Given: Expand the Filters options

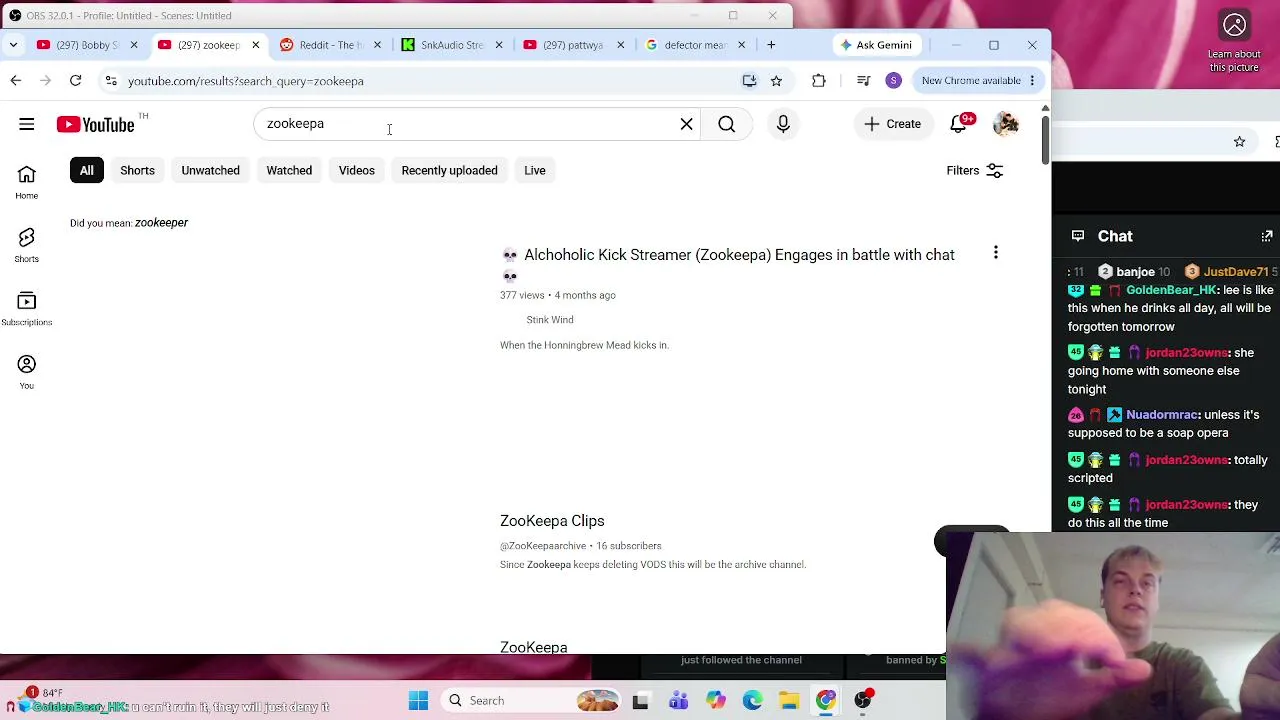Looking at the screenshot, I should click(975, 171).
